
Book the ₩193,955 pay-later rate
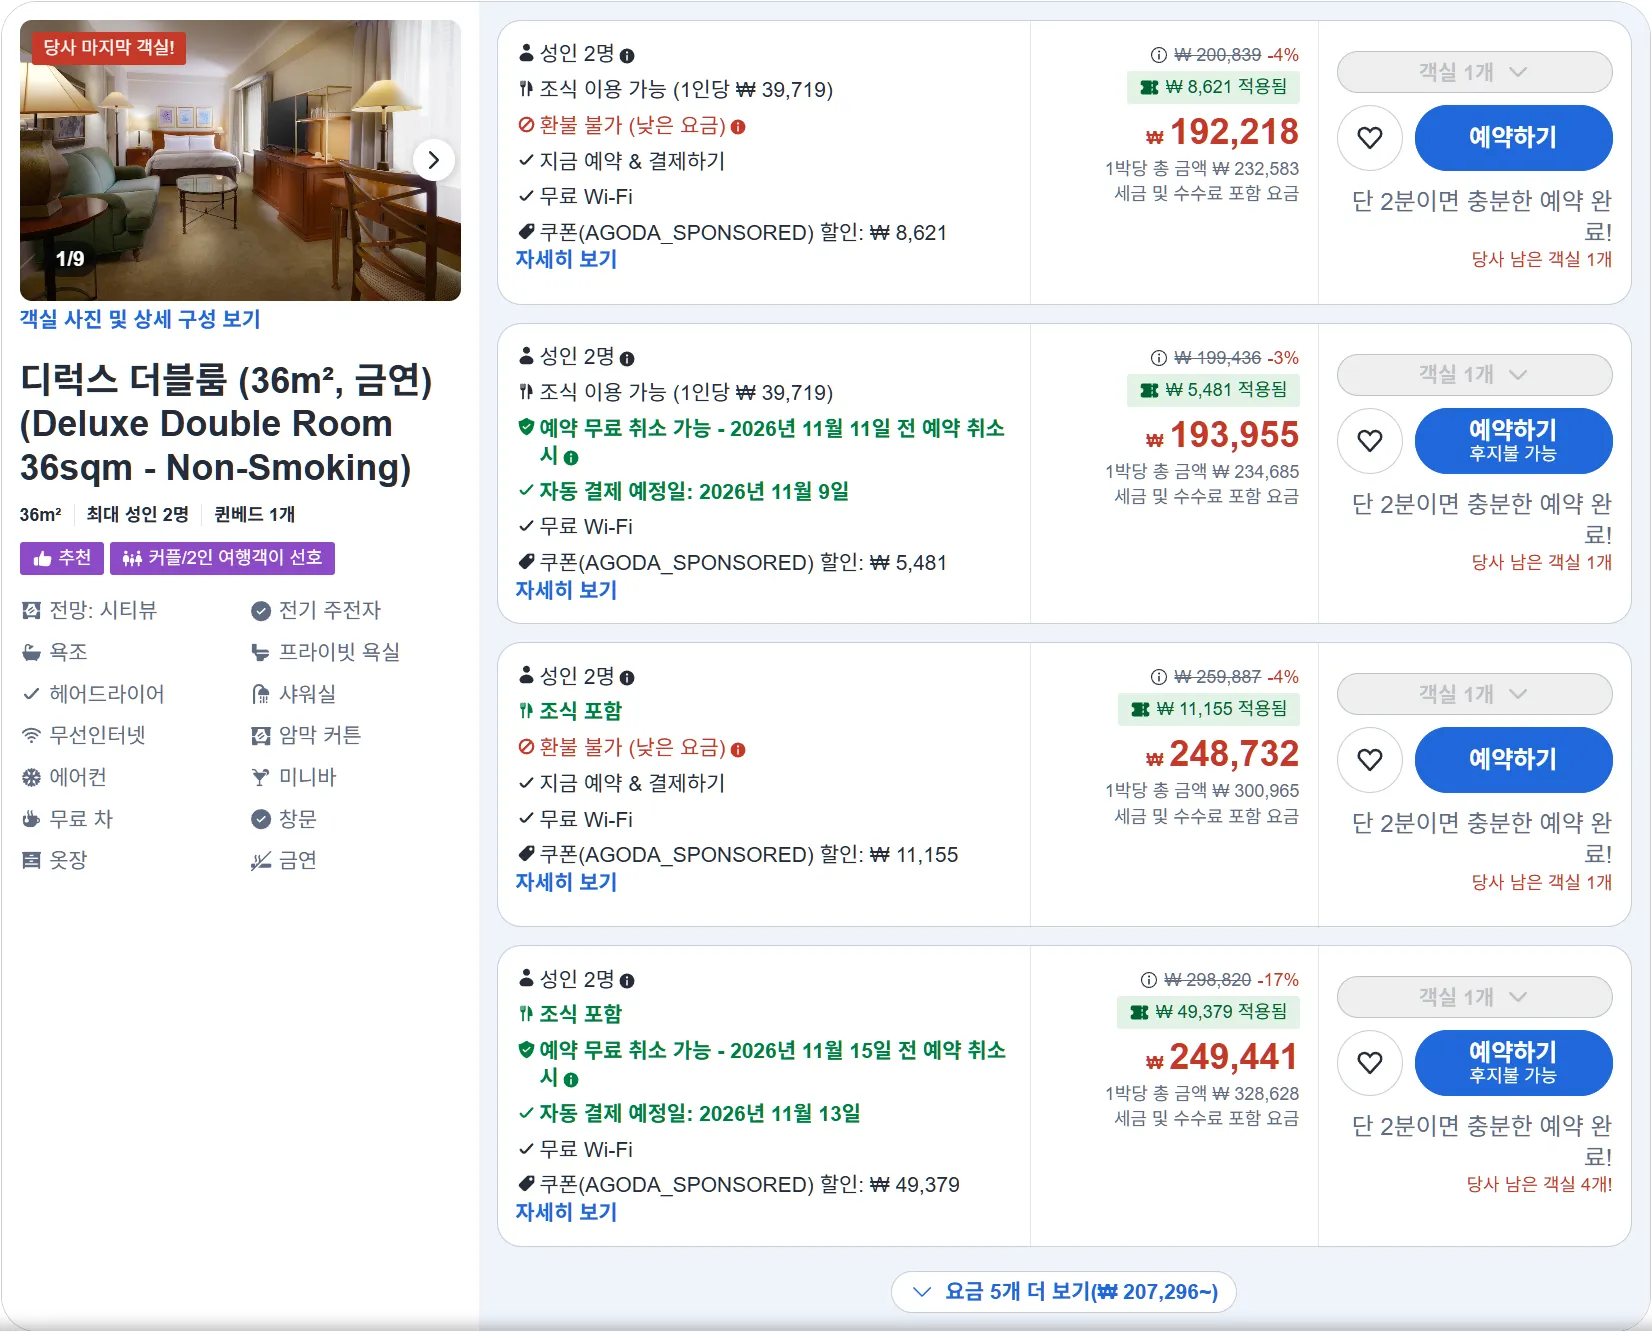click(1513, 441)
